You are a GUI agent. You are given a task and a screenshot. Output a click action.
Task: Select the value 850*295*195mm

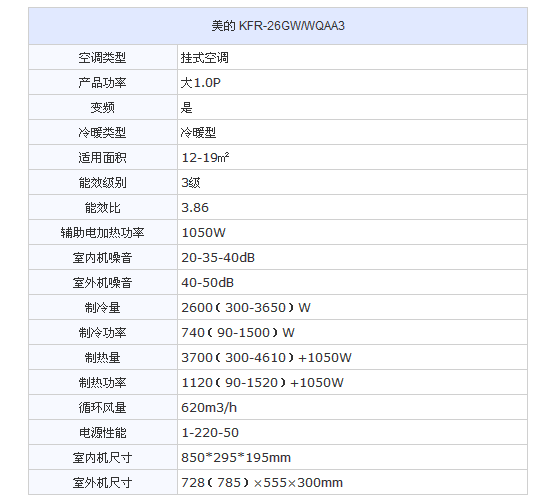(236, 458)
